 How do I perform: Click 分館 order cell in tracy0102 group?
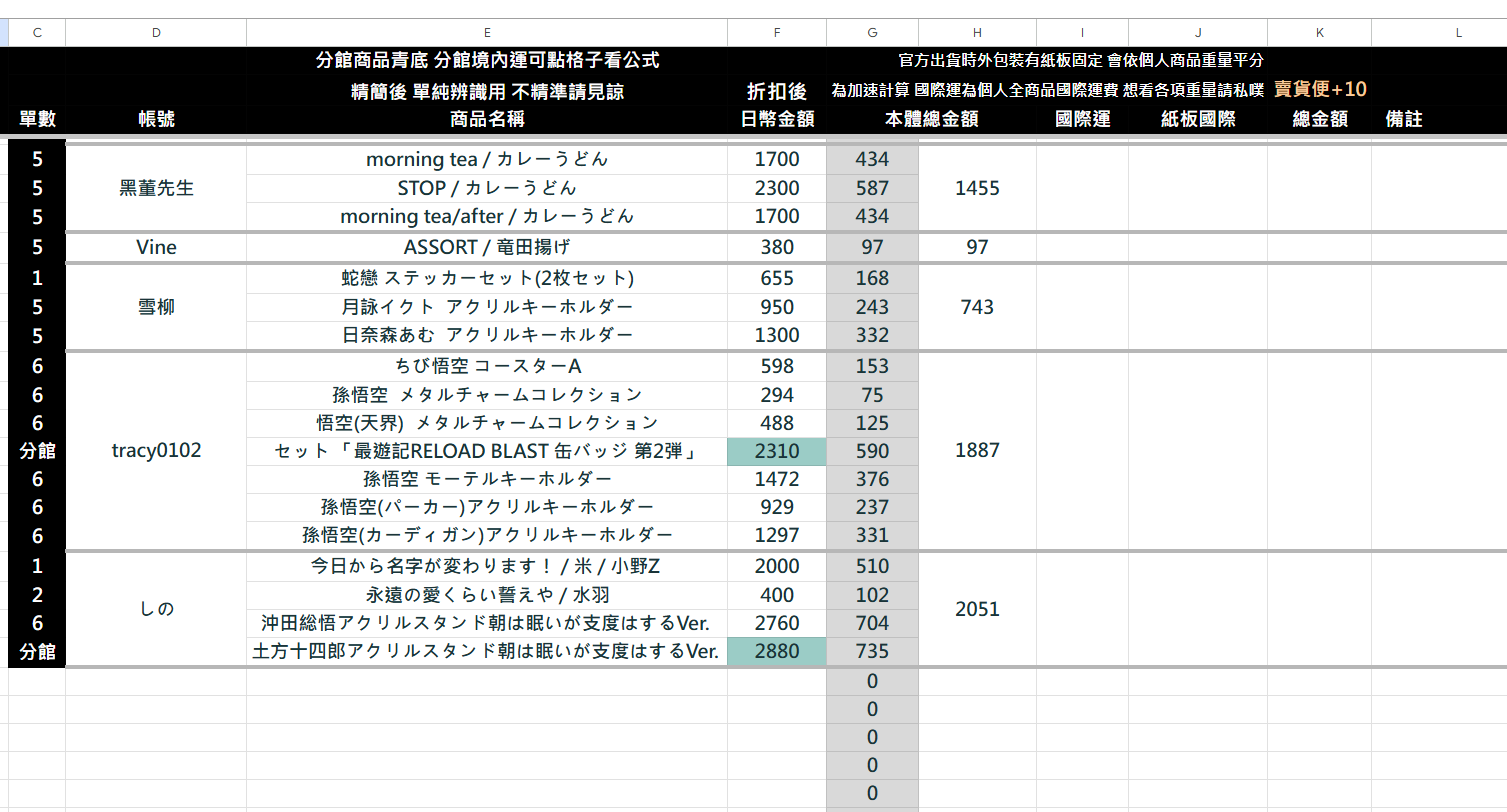tap(37, 451)
